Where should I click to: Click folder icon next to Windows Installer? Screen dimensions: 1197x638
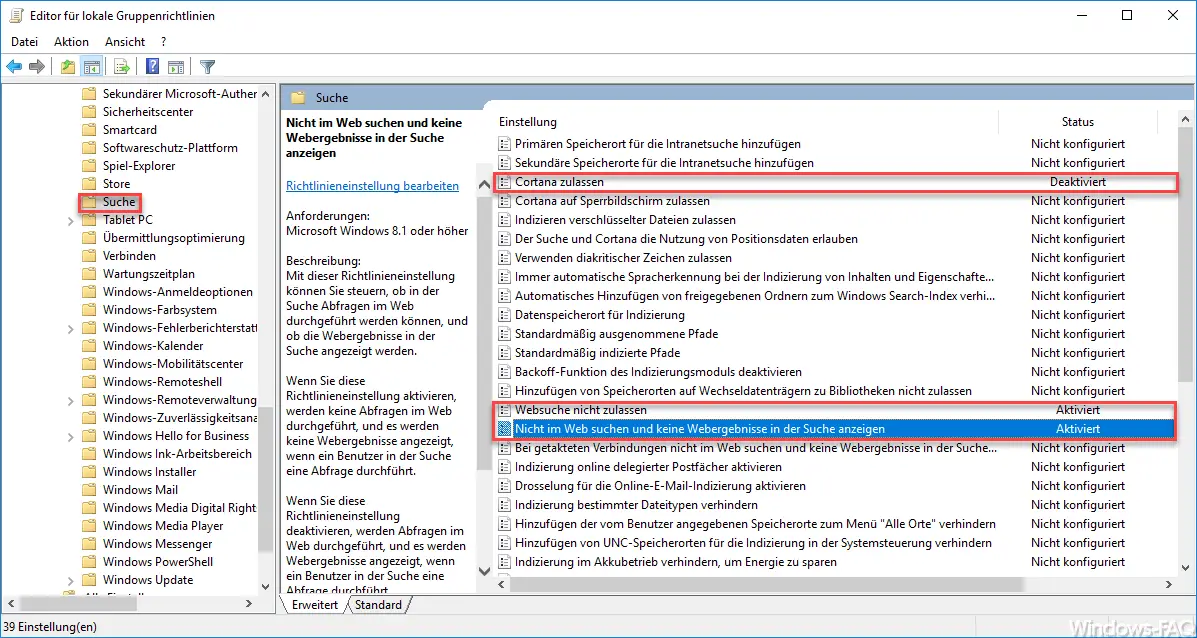(x=89, y=472)
